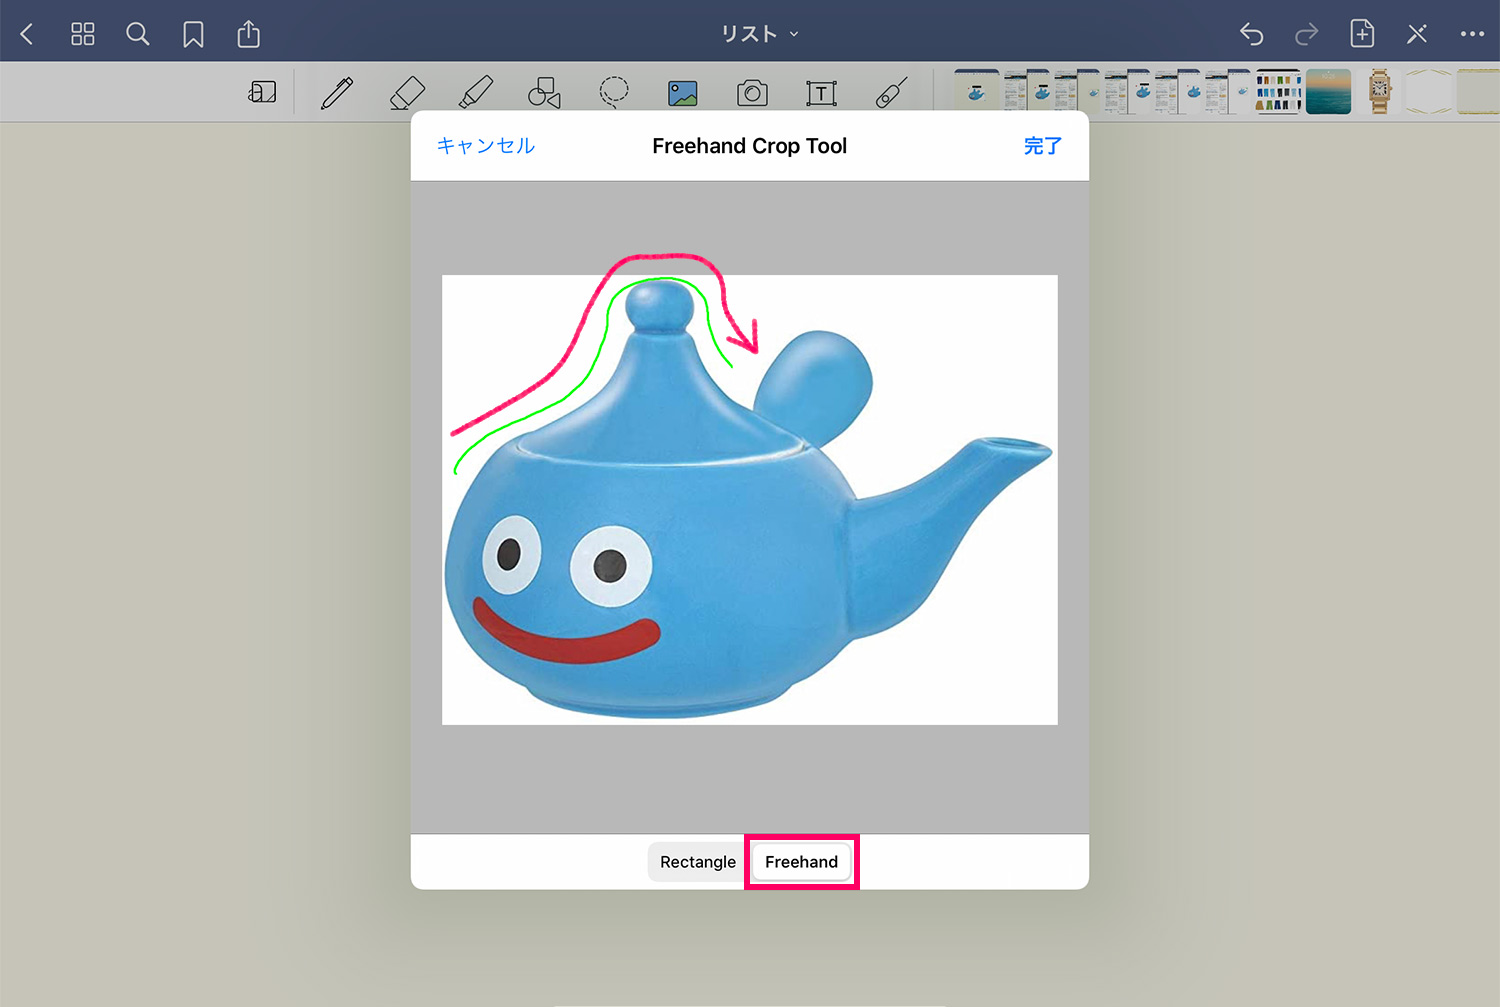Select the Text box tool

click(821, 94)
